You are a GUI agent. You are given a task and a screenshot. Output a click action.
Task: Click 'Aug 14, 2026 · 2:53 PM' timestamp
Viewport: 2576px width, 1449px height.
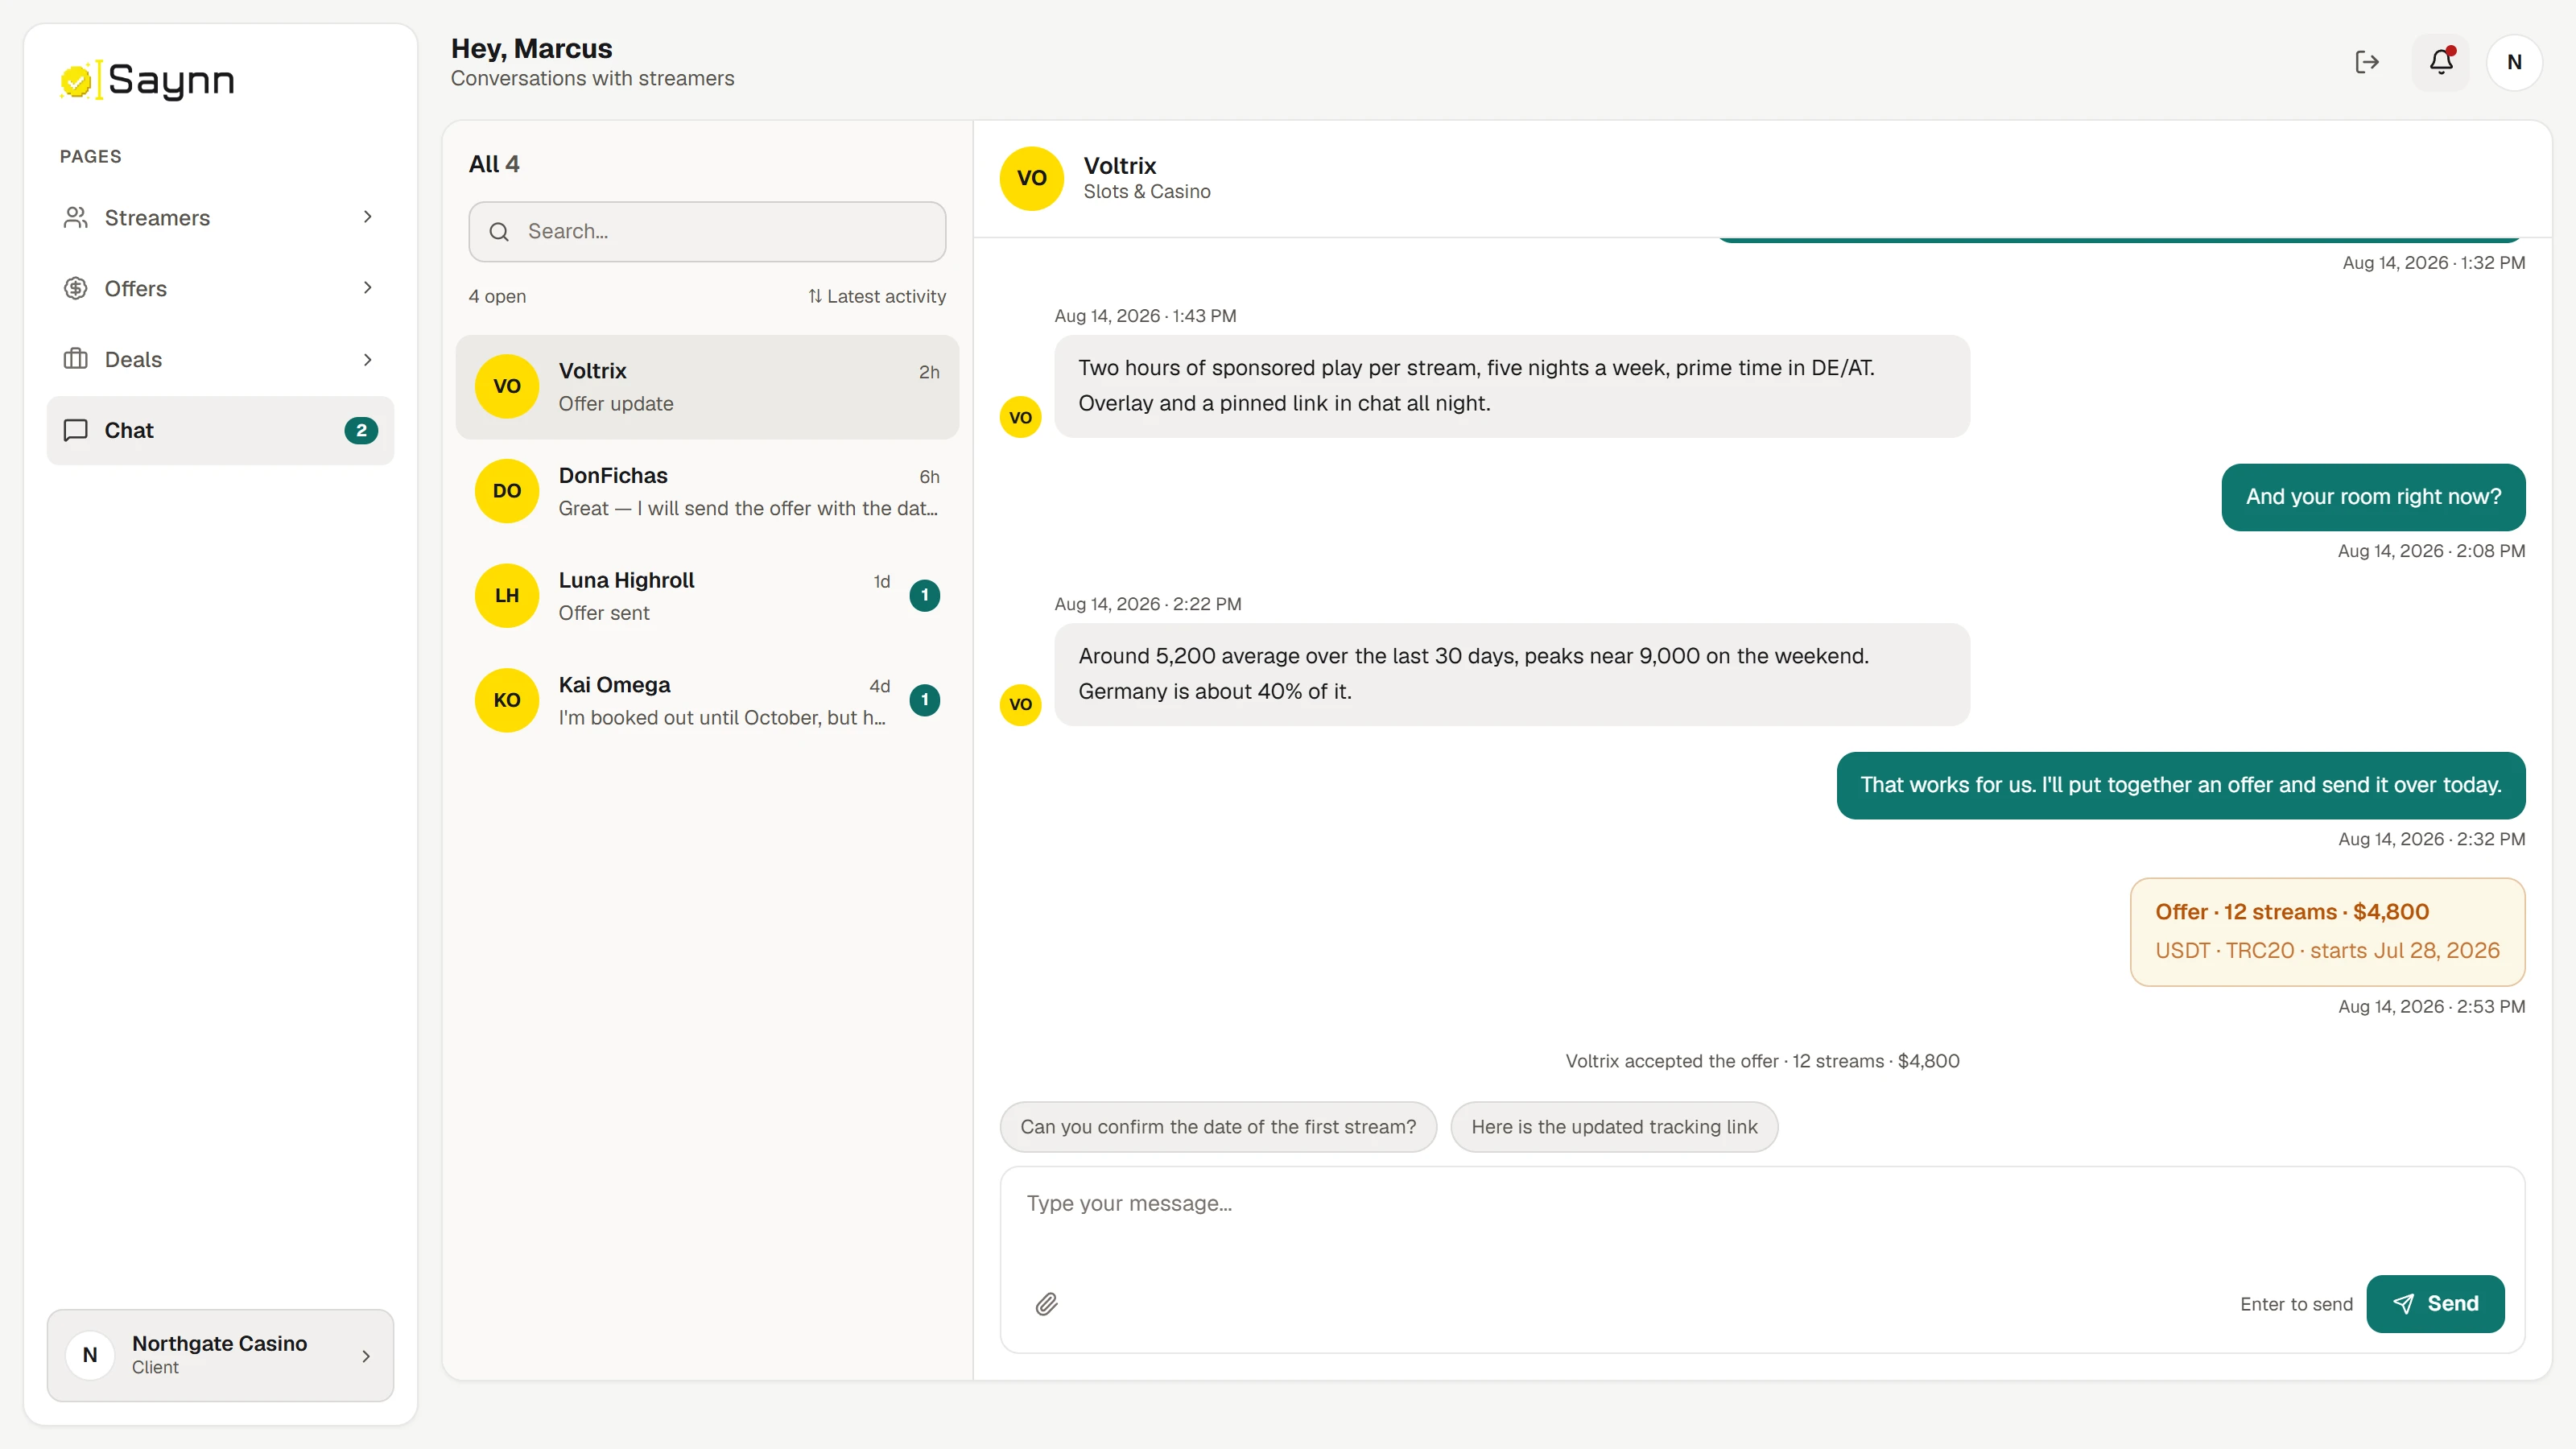pos(2431,1007)
